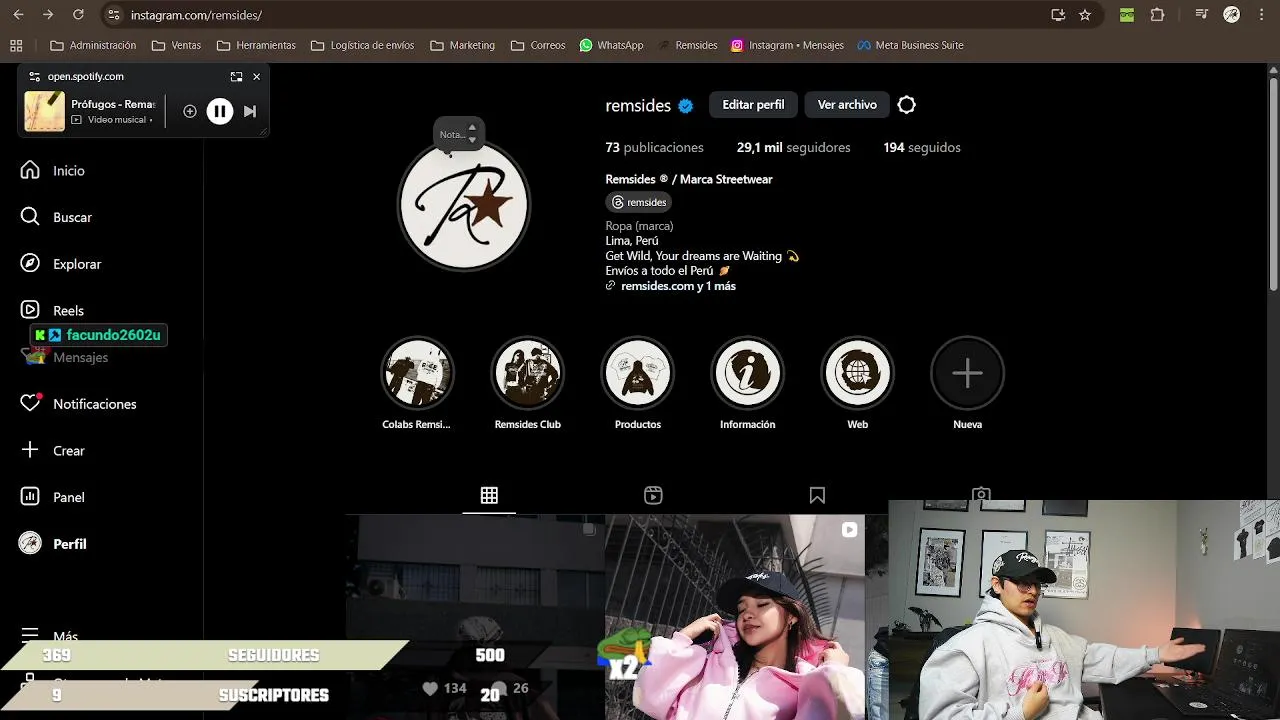Click the Nota bubble above avatar

pyautogui.click(x=459, y=134)
